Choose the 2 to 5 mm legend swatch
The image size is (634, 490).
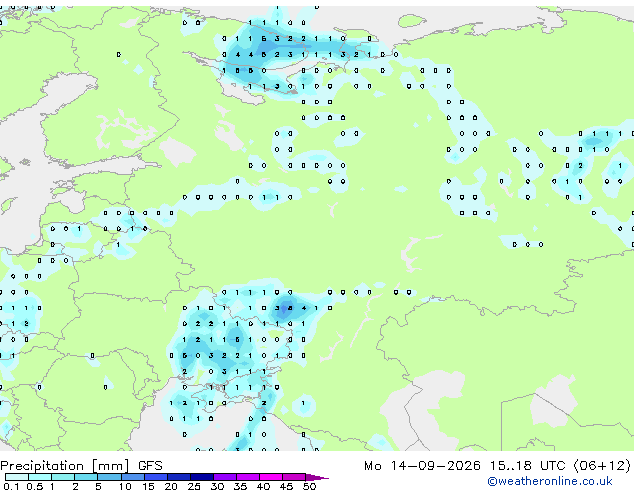(86, 477)
